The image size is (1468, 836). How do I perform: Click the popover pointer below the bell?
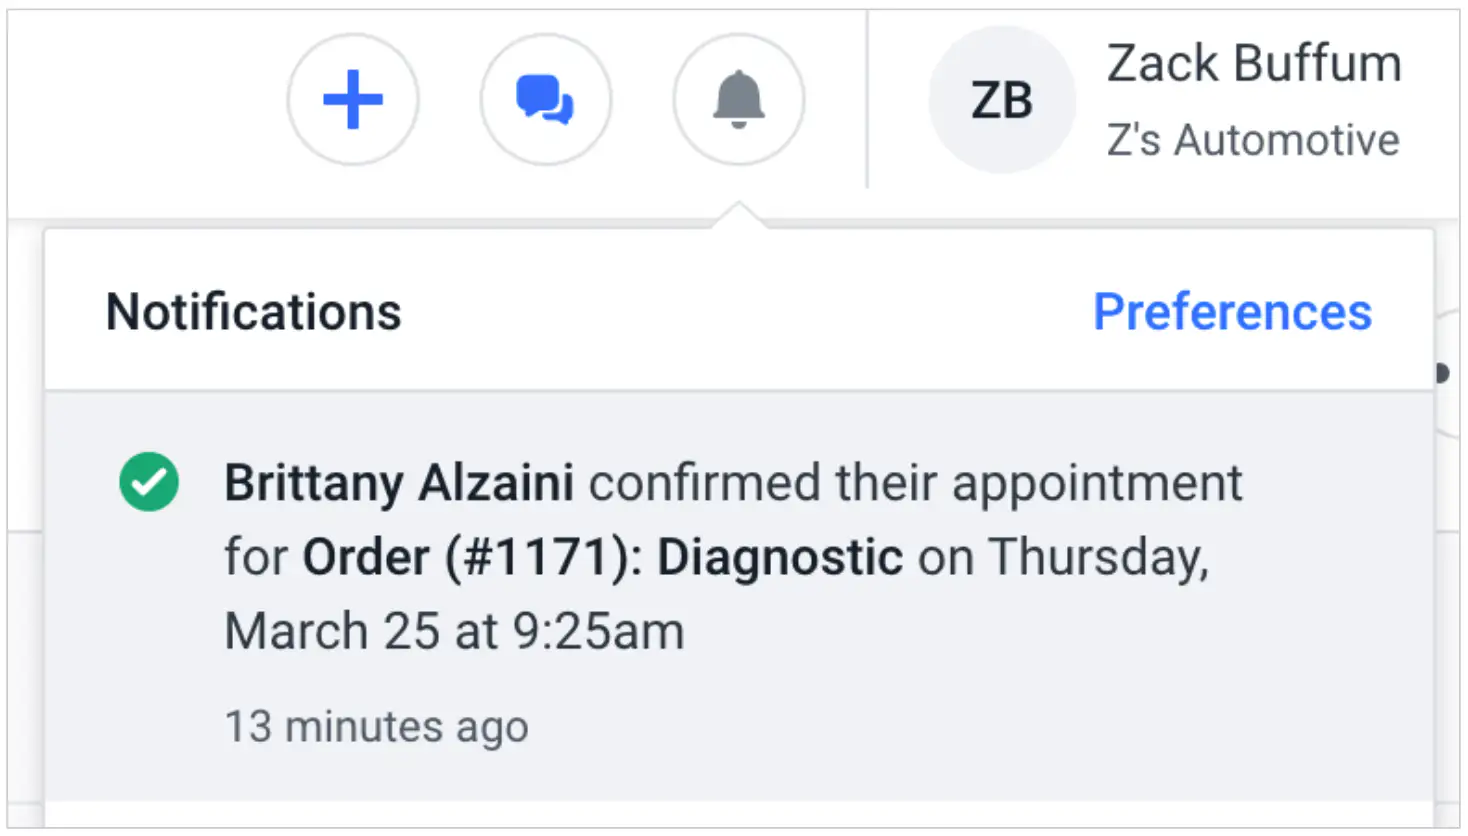(x=739, y=215)
